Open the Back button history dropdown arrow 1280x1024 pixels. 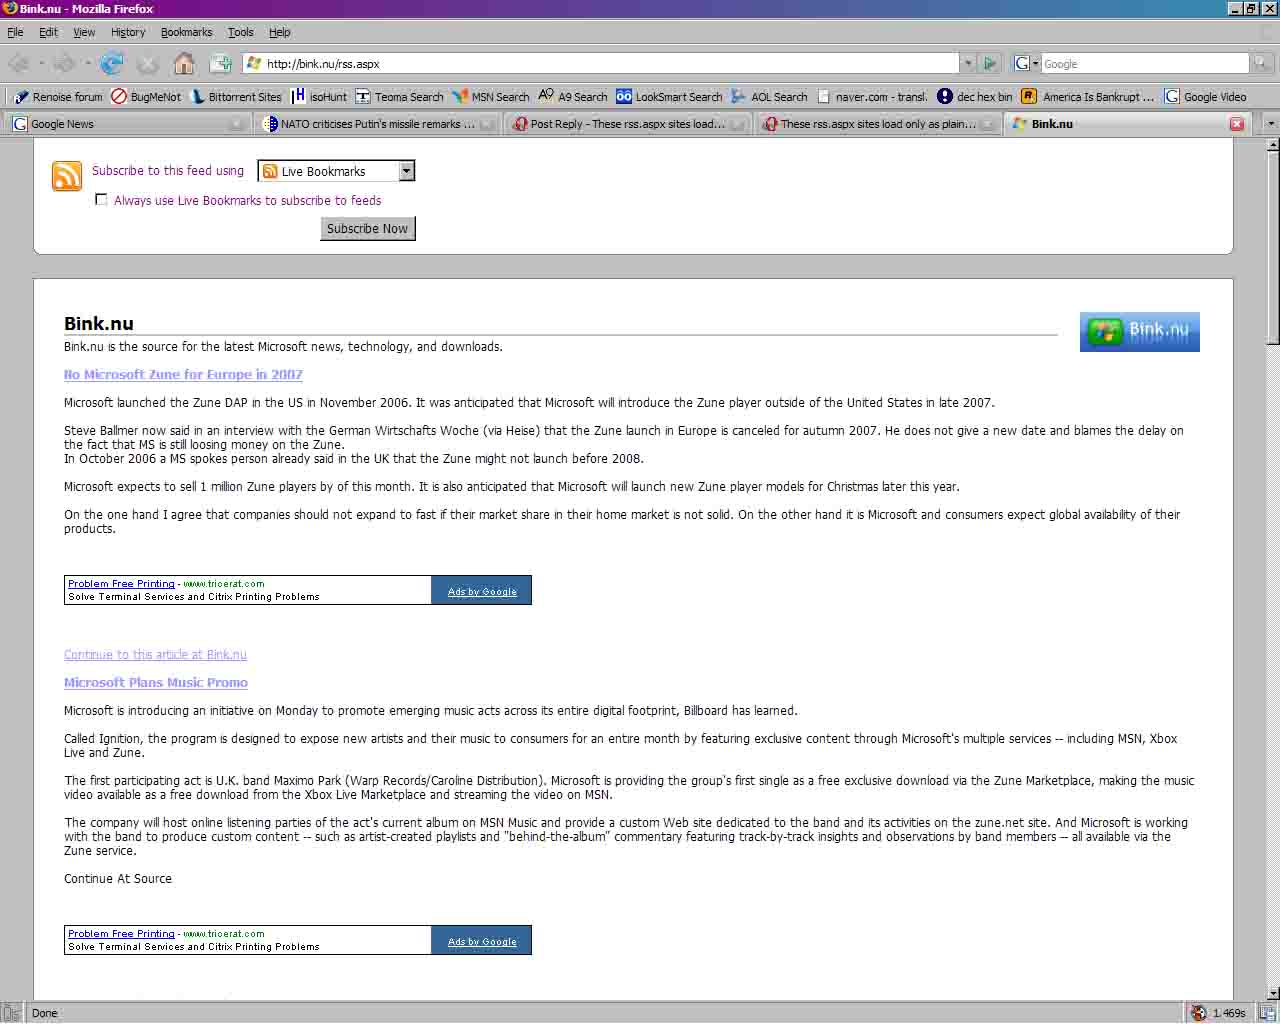pos(41,64)
